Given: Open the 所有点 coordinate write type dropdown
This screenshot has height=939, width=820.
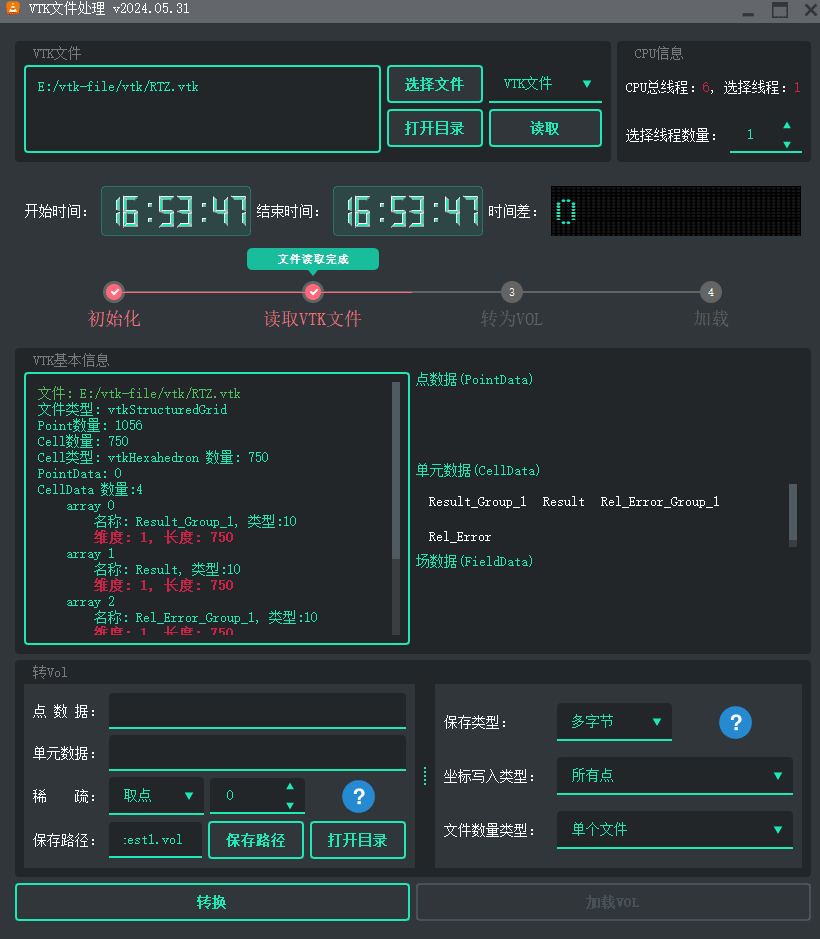Looking at the screenshot, I should coord(674,776).
